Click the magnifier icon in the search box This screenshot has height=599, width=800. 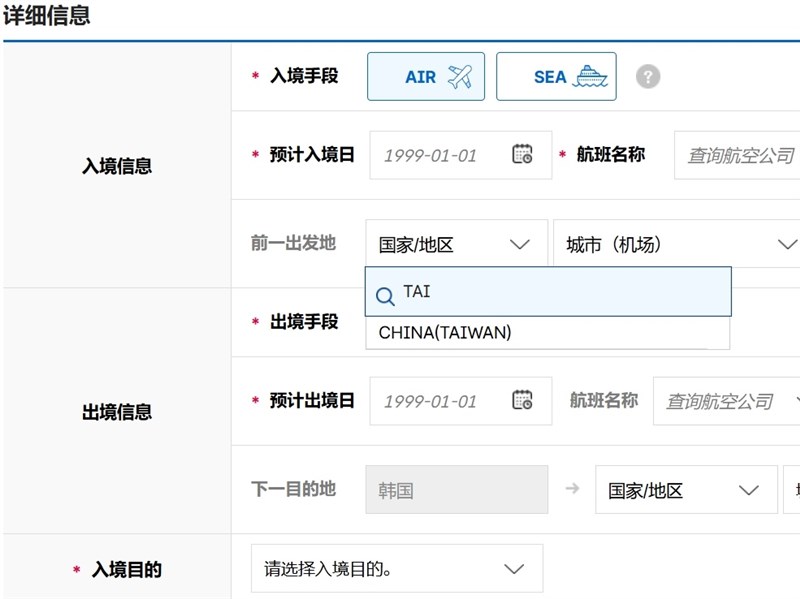pos(385,297)
